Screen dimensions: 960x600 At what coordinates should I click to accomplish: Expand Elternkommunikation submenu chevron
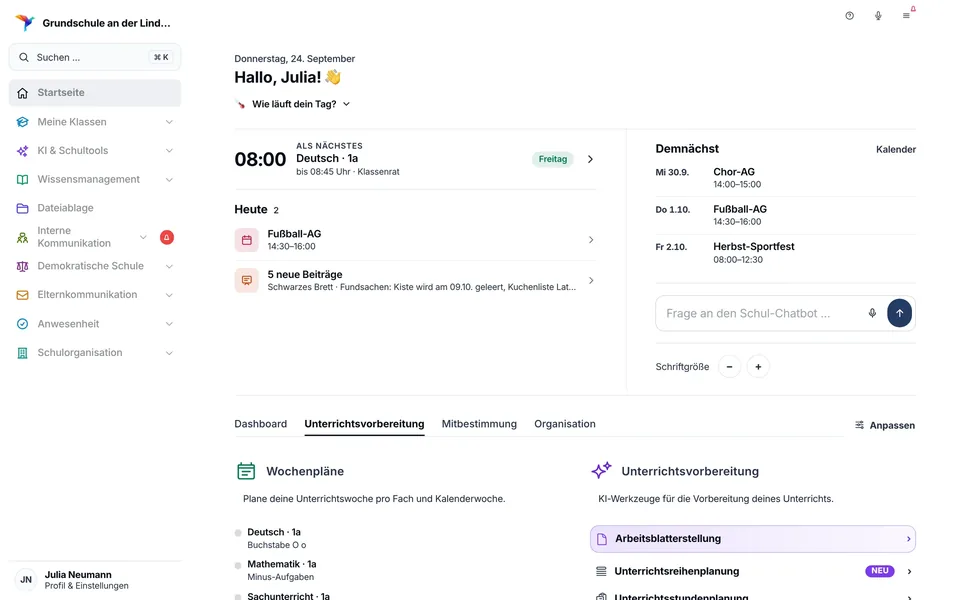point(169,295)
